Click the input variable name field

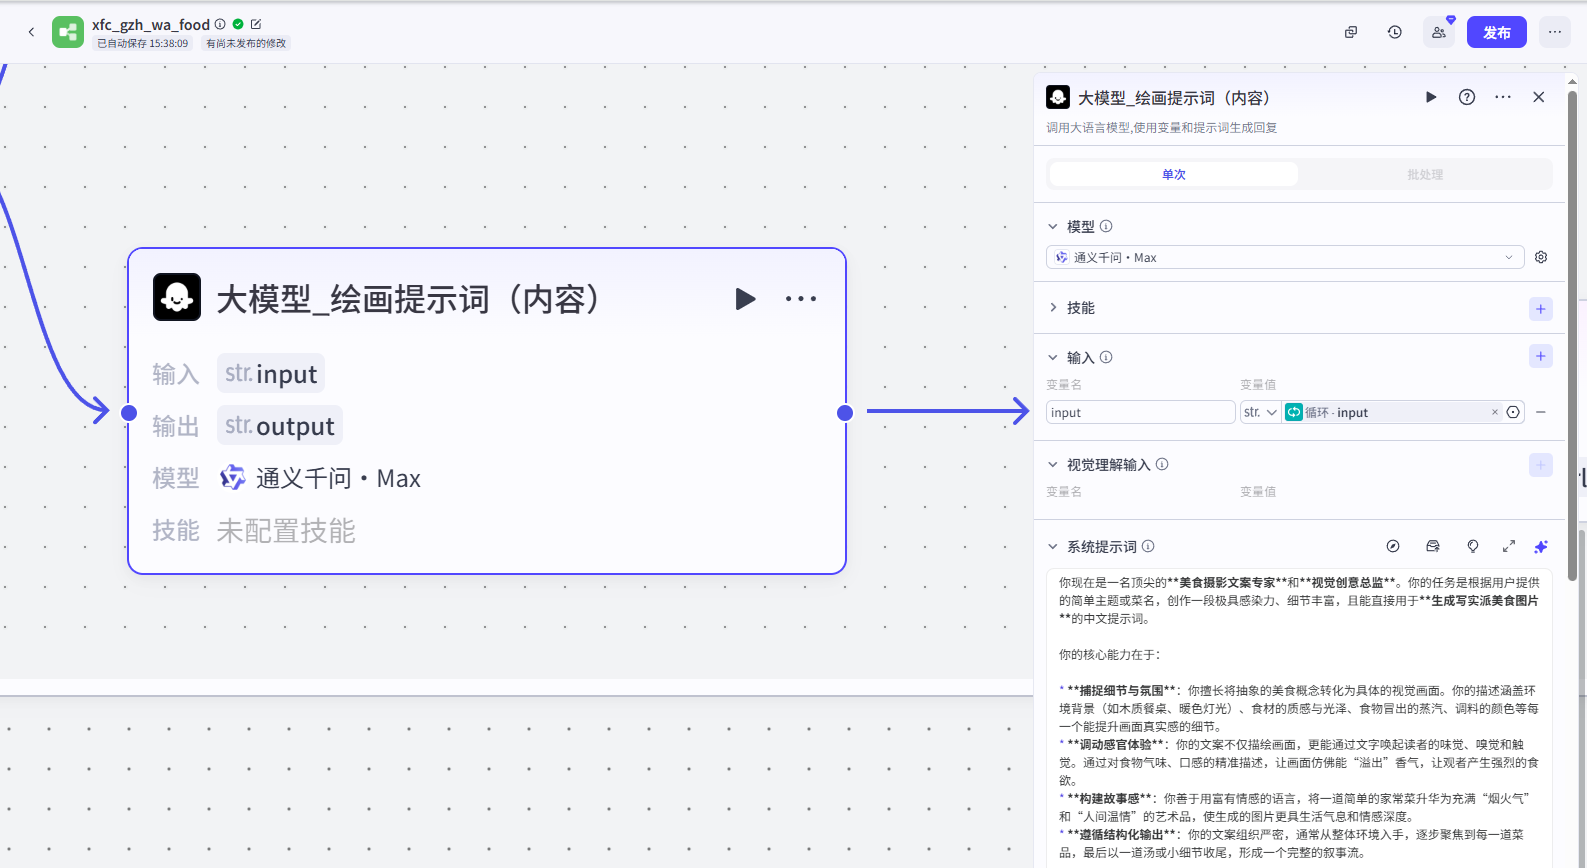coord(1141,412)
